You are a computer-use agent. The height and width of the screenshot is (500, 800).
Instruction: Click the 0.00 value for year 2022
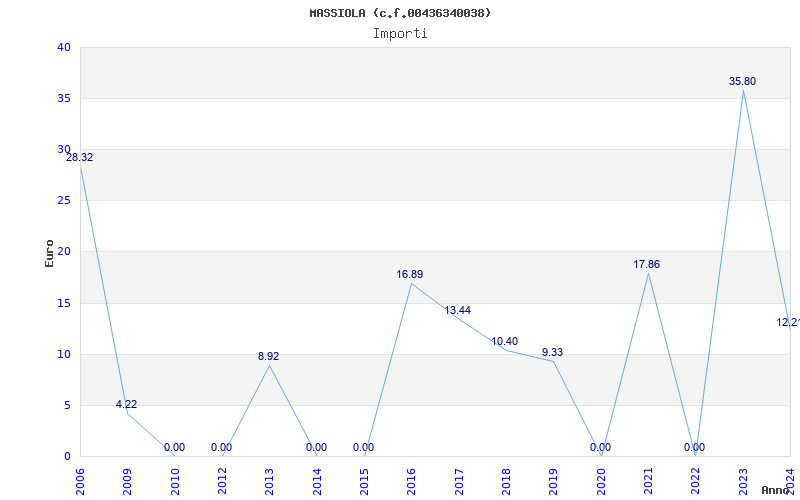point(694,447)
